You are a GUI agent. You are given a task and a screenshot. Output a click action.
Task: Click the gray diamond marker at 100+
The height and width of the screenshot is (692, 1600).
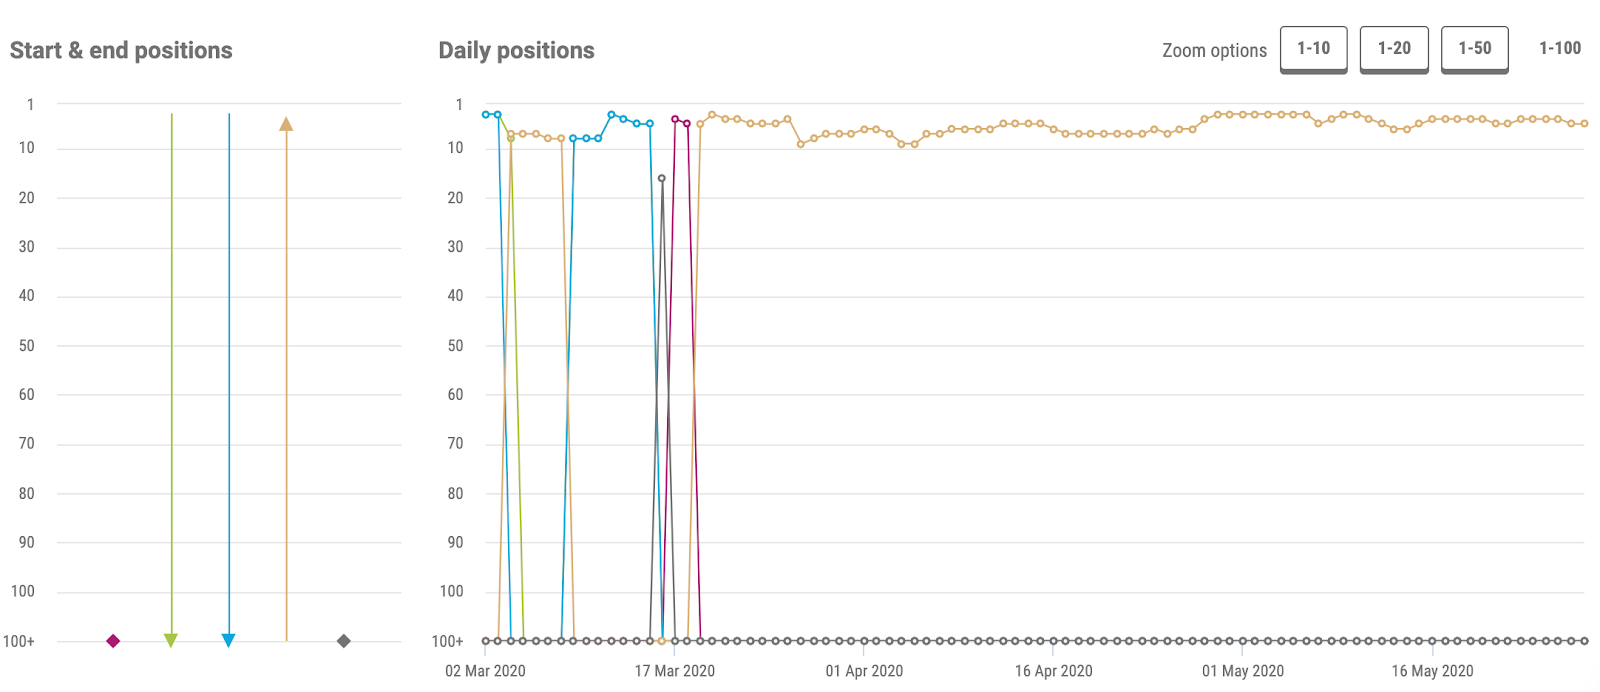tap(344, 641)
